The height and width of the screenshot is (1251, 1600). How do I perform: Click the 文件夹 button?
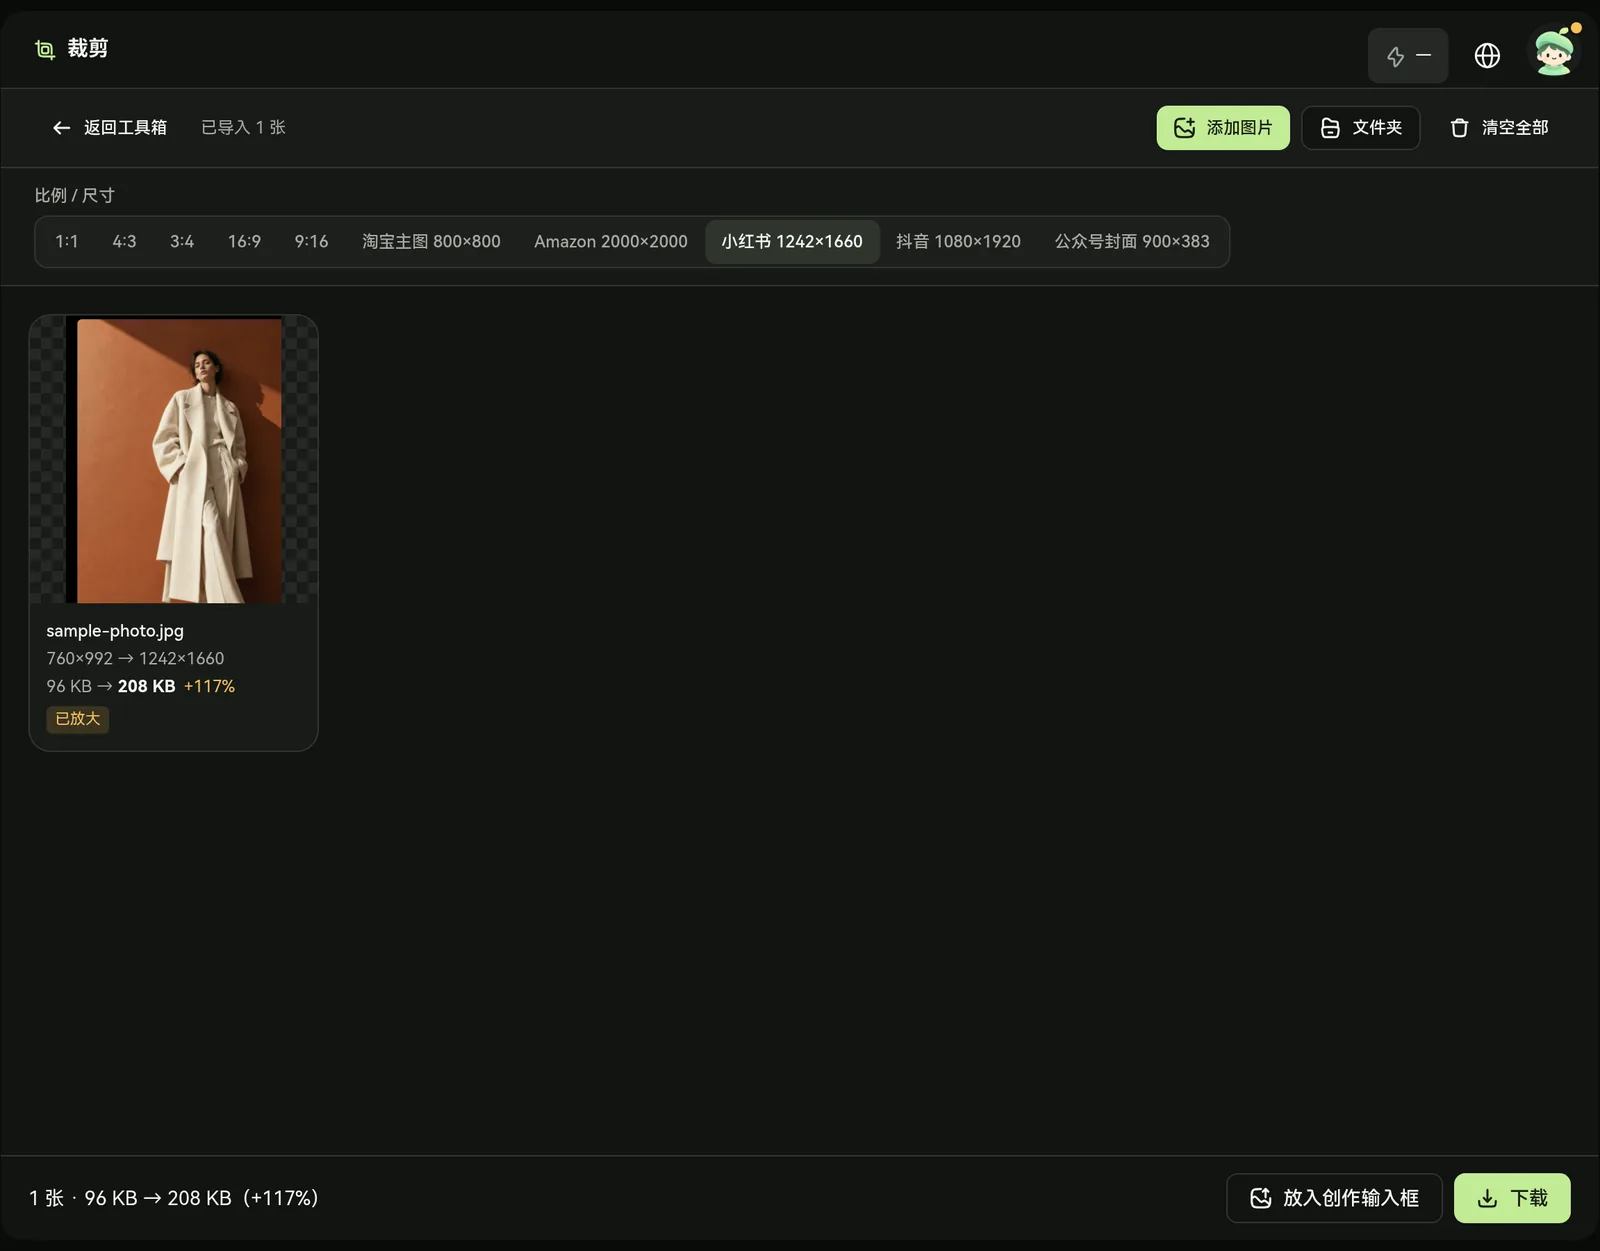click(x=1361, y=128)
